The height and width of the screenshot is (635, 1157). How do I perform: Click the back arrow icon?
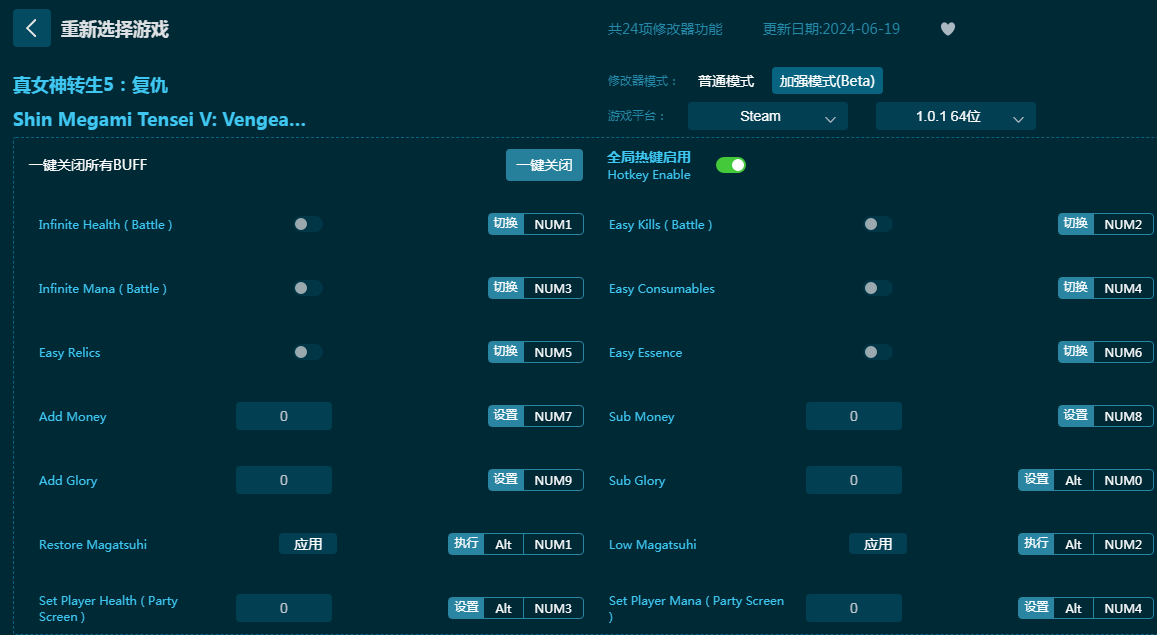[x=32, y=29]
